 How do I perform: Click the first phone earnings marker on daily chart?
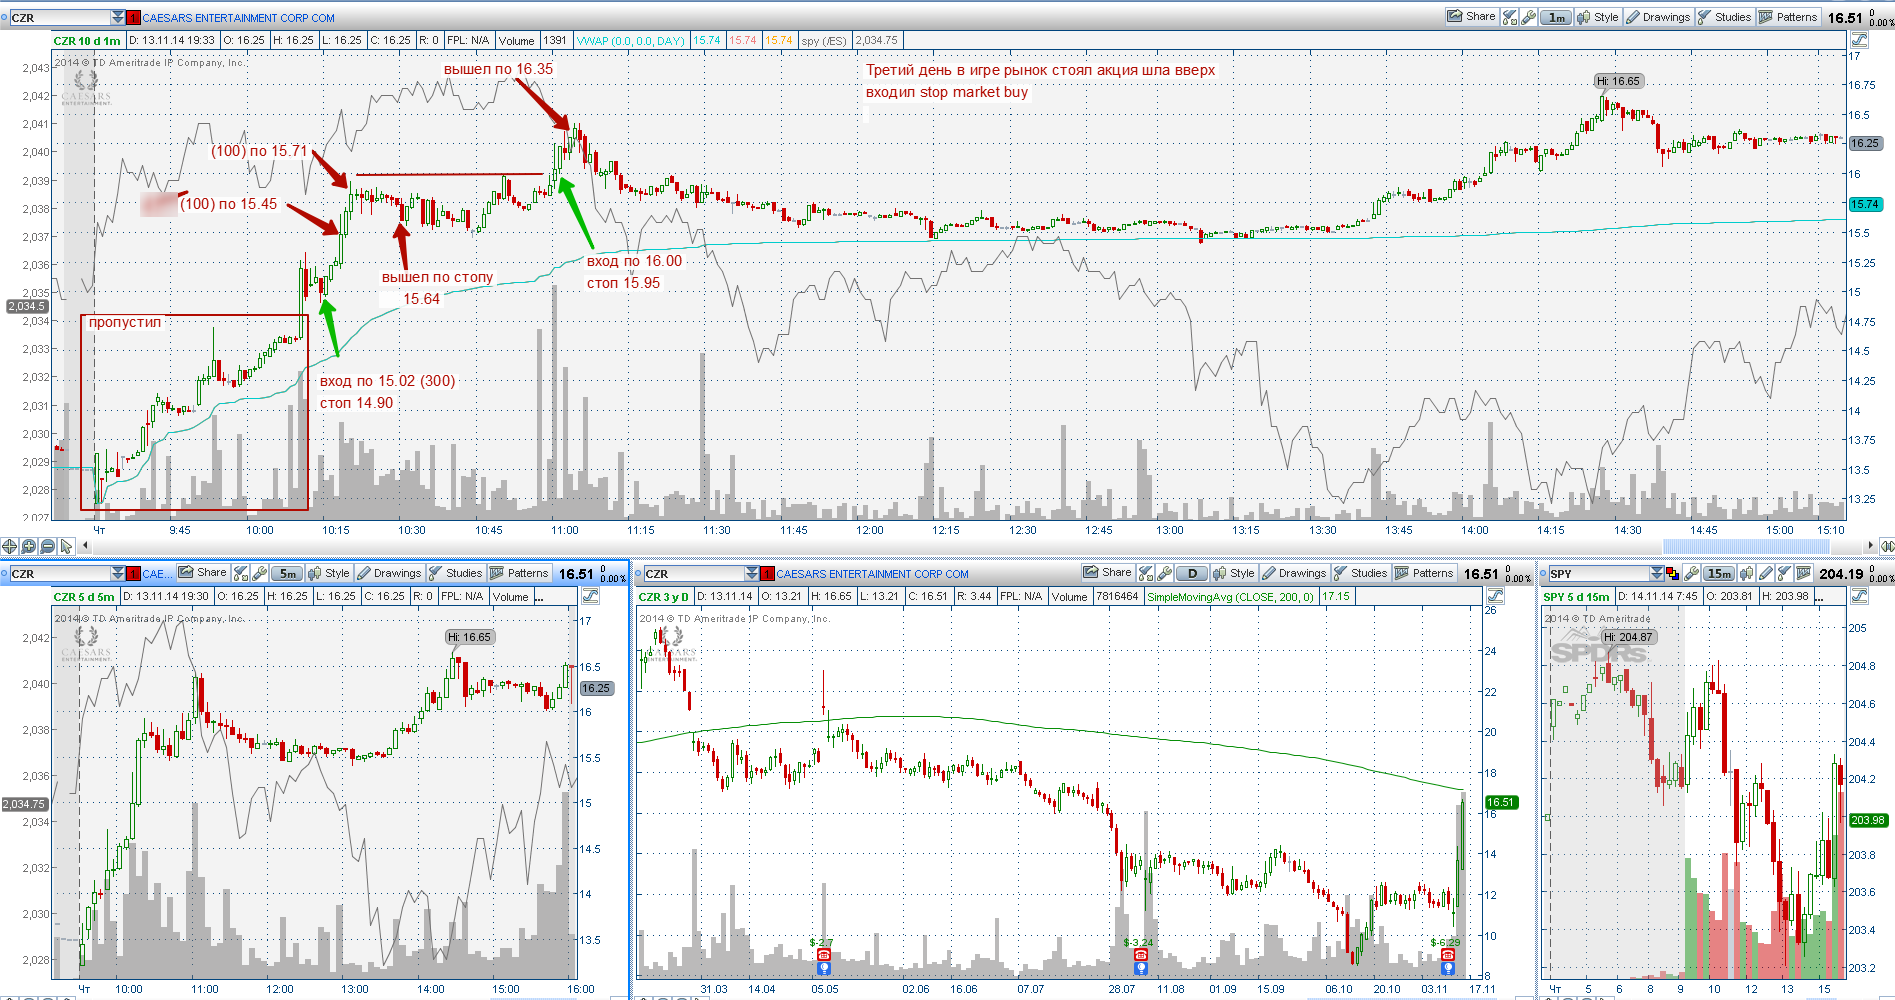pyautogui.click(x=824, y=955)
